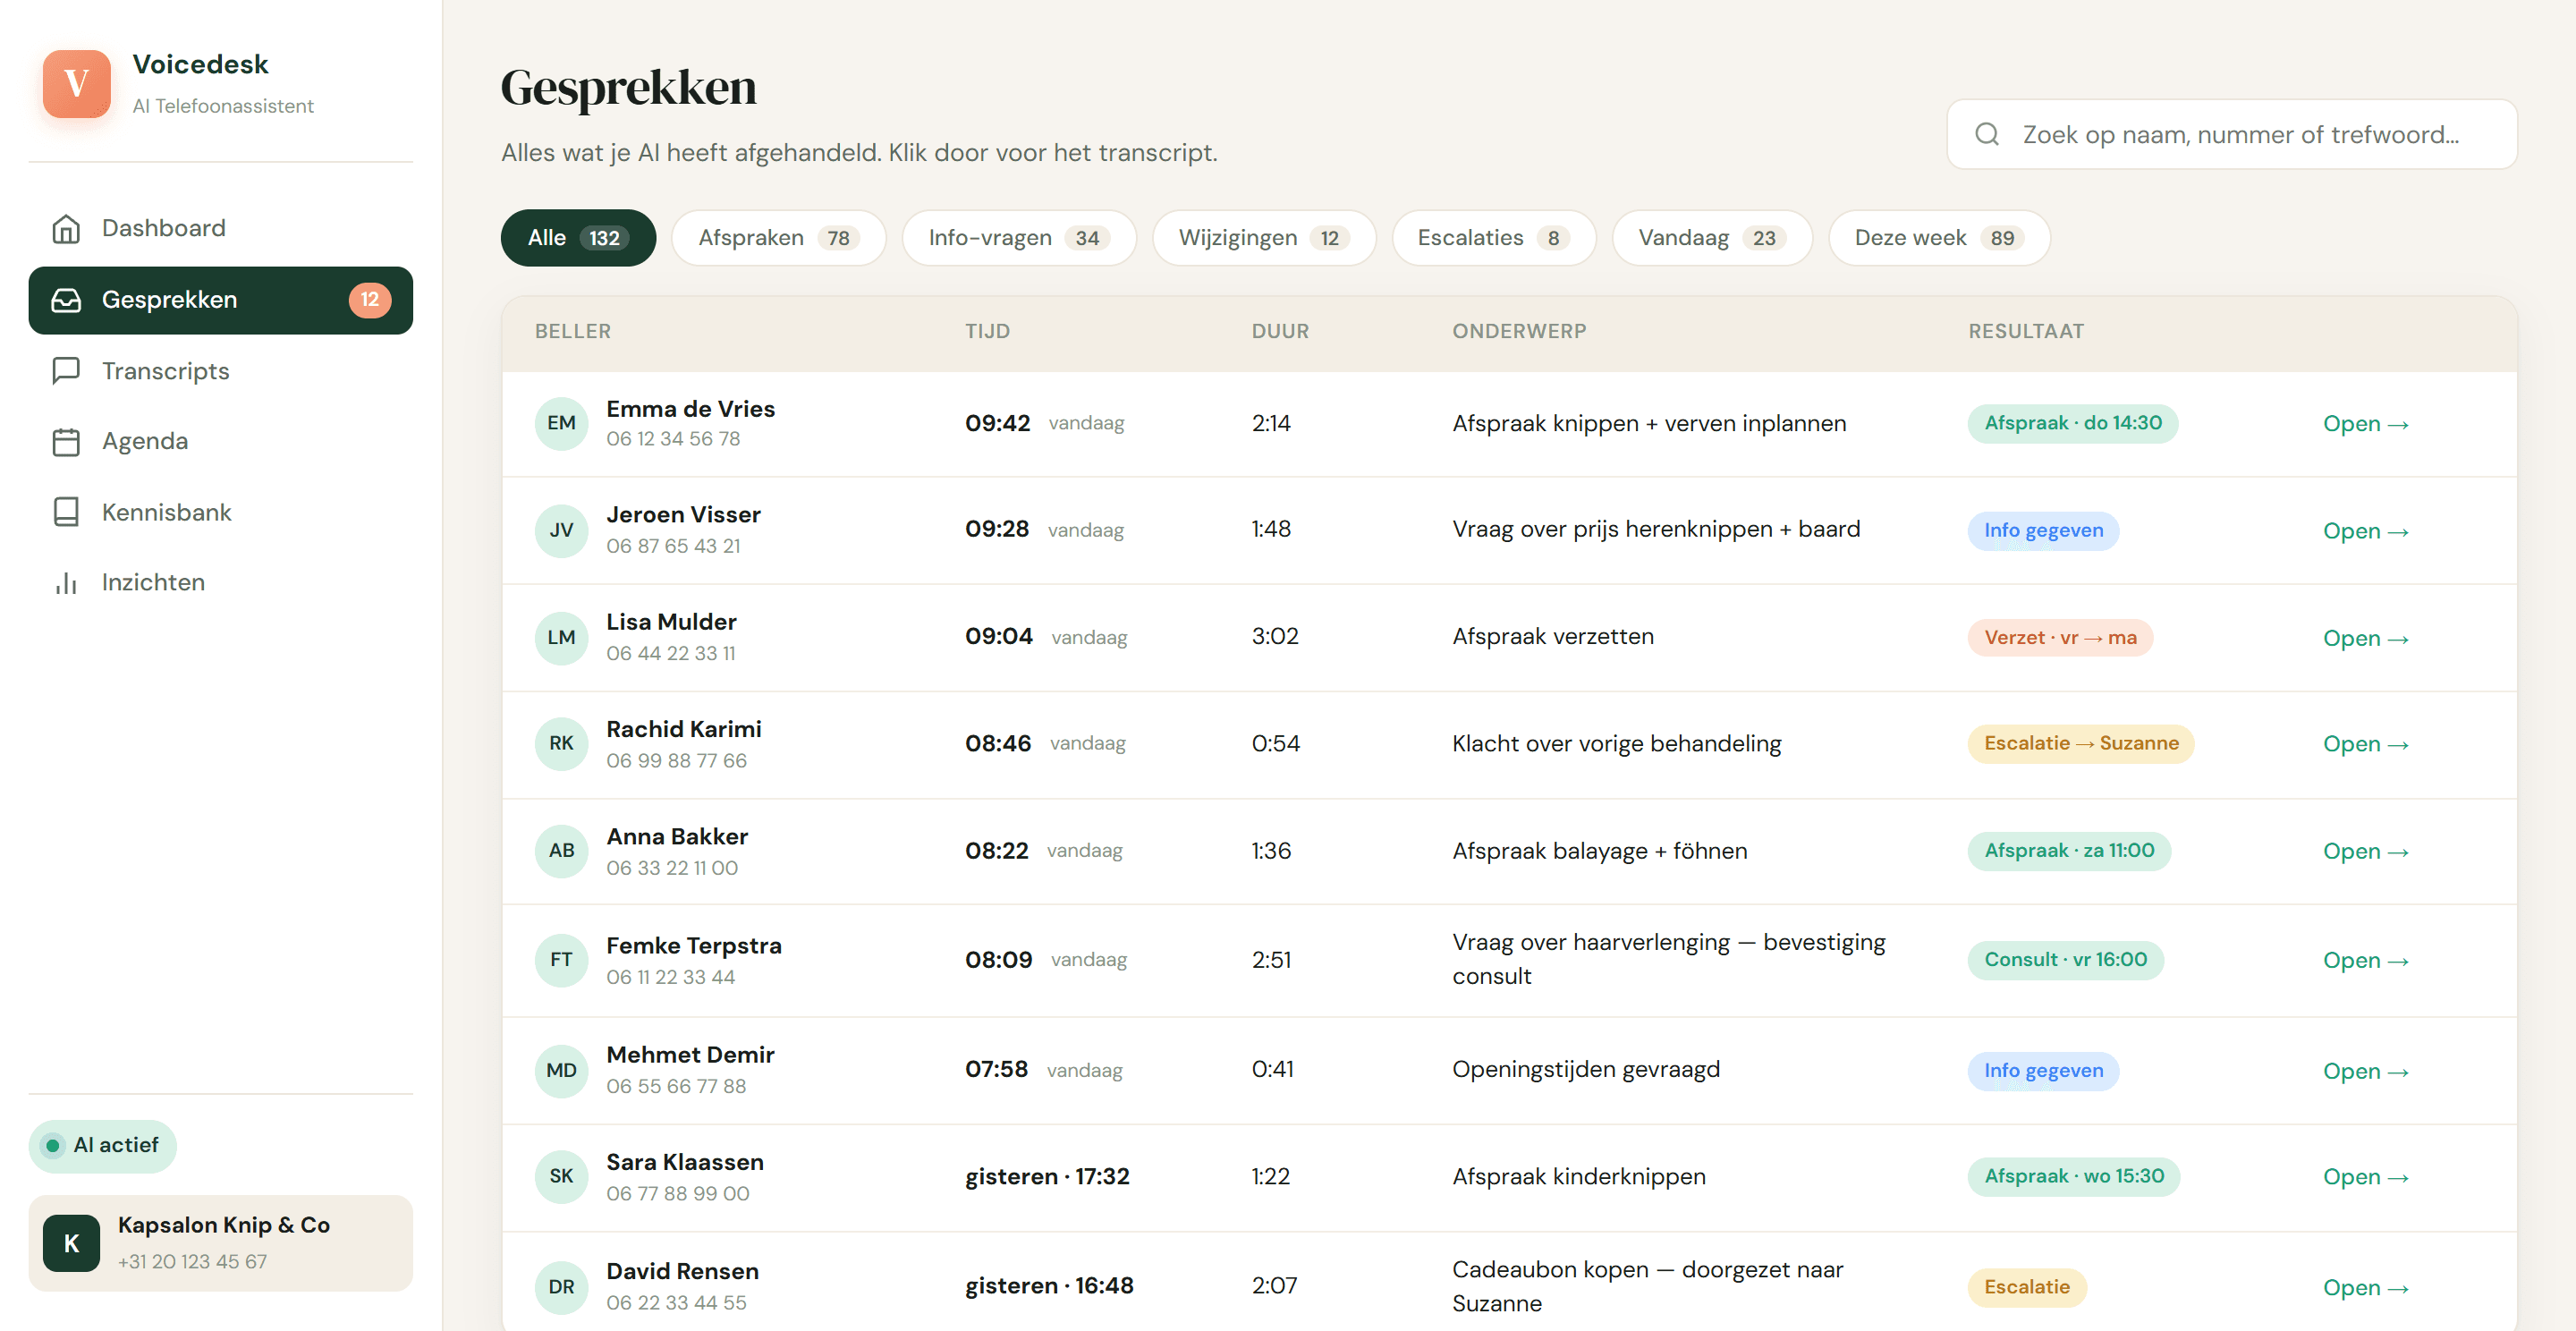Open Rachid Karimi conversation link

point(2365,744)
